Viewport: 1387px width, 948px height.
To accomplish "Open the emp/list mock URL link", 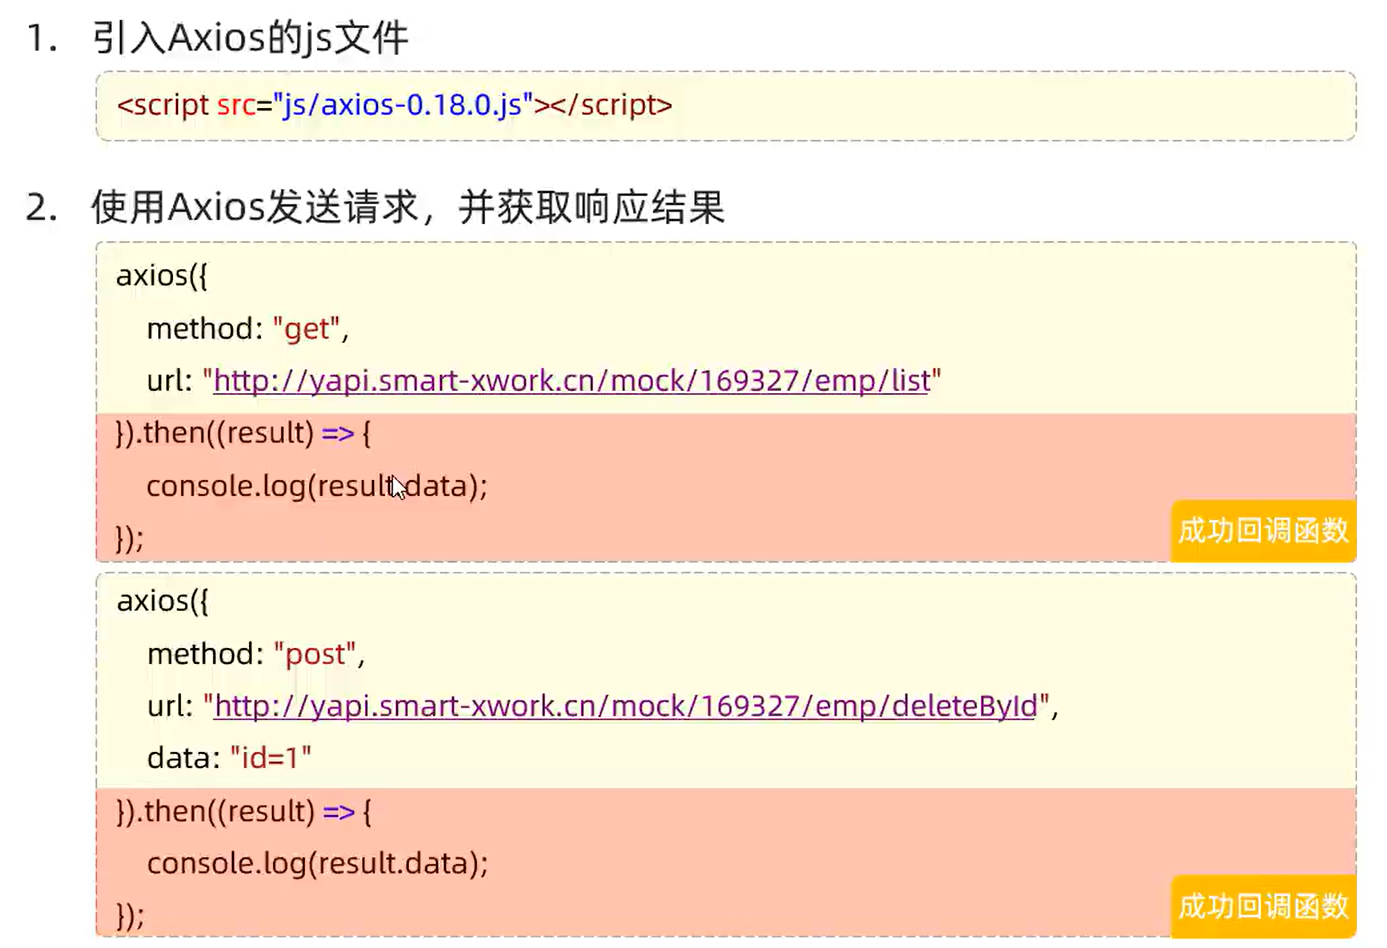I will click(x=572, y=381).
